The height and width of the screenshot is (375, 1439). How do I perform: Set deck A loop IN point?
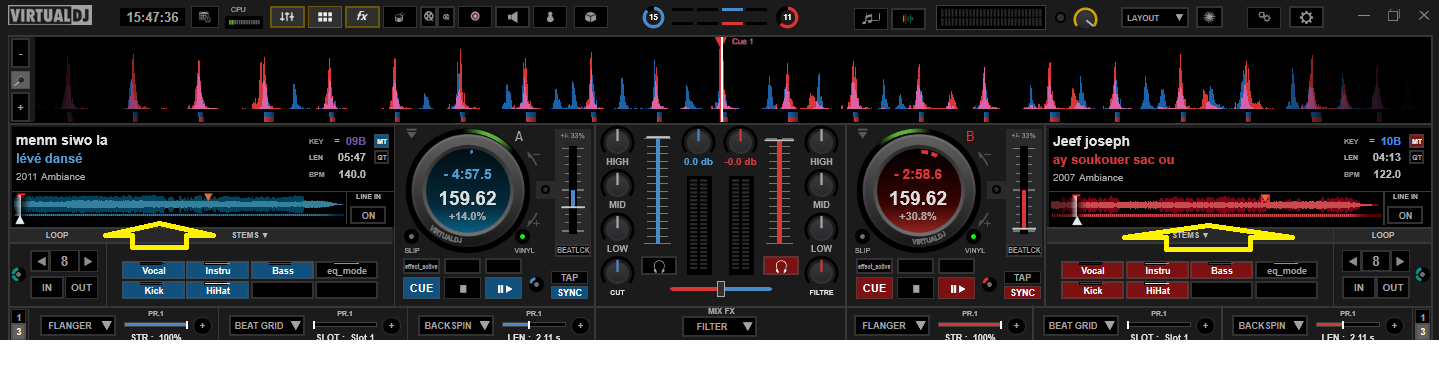coord(48,288)
